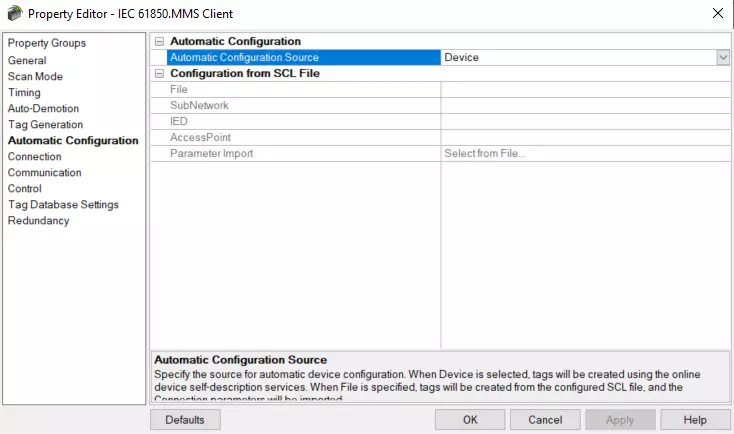
Task: Click the Parameter Import property label
Action: pyautogui.click(x=212, y=154)
